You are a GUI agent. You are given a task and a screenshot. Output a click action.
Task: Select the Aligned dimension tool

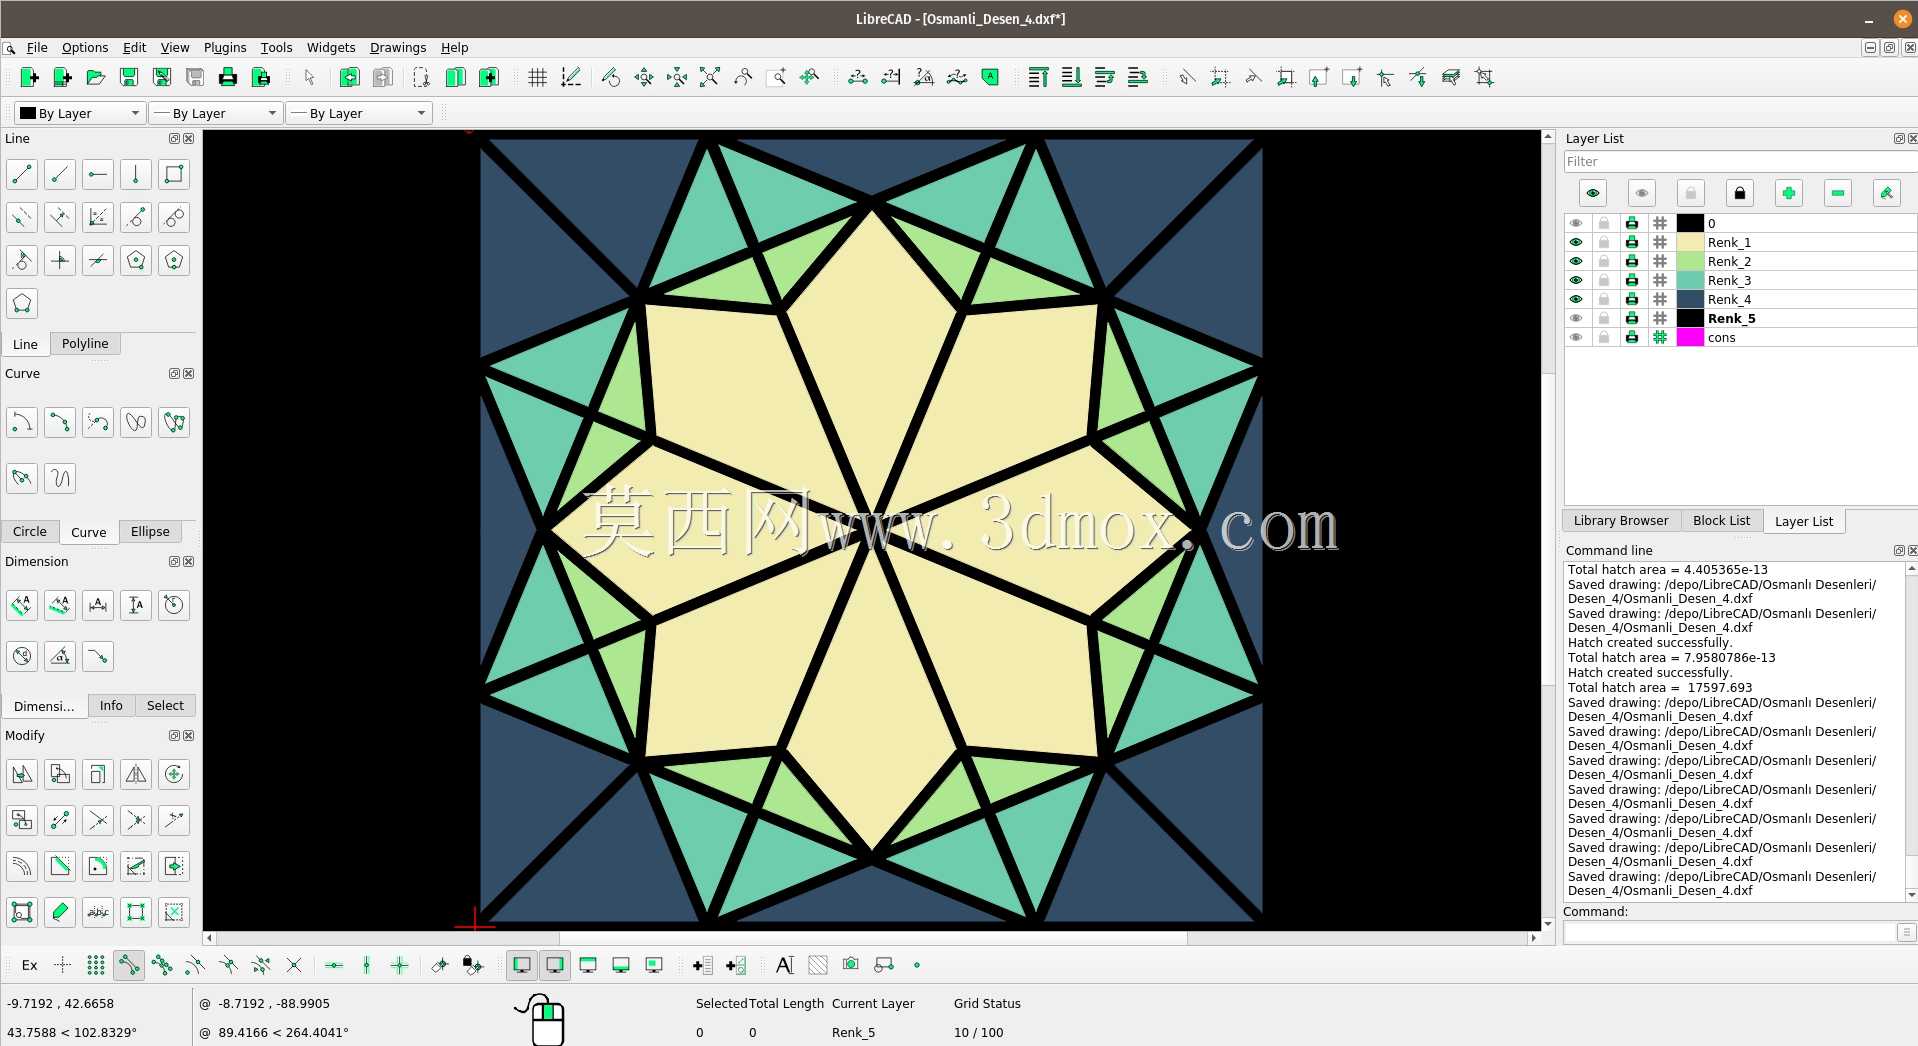pyautogui.click(x=22, y=604)
